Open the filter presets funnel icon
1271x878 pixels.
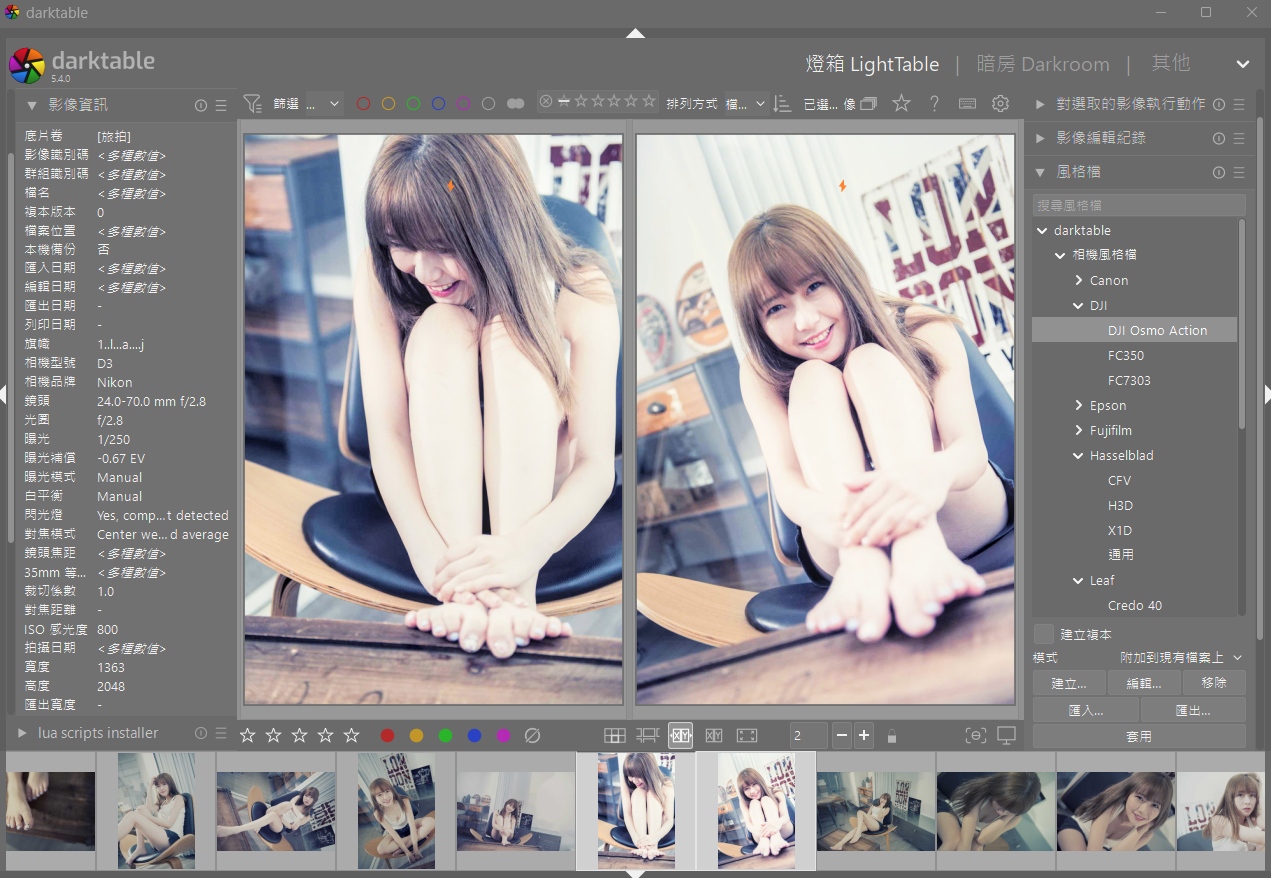(252, 103)
